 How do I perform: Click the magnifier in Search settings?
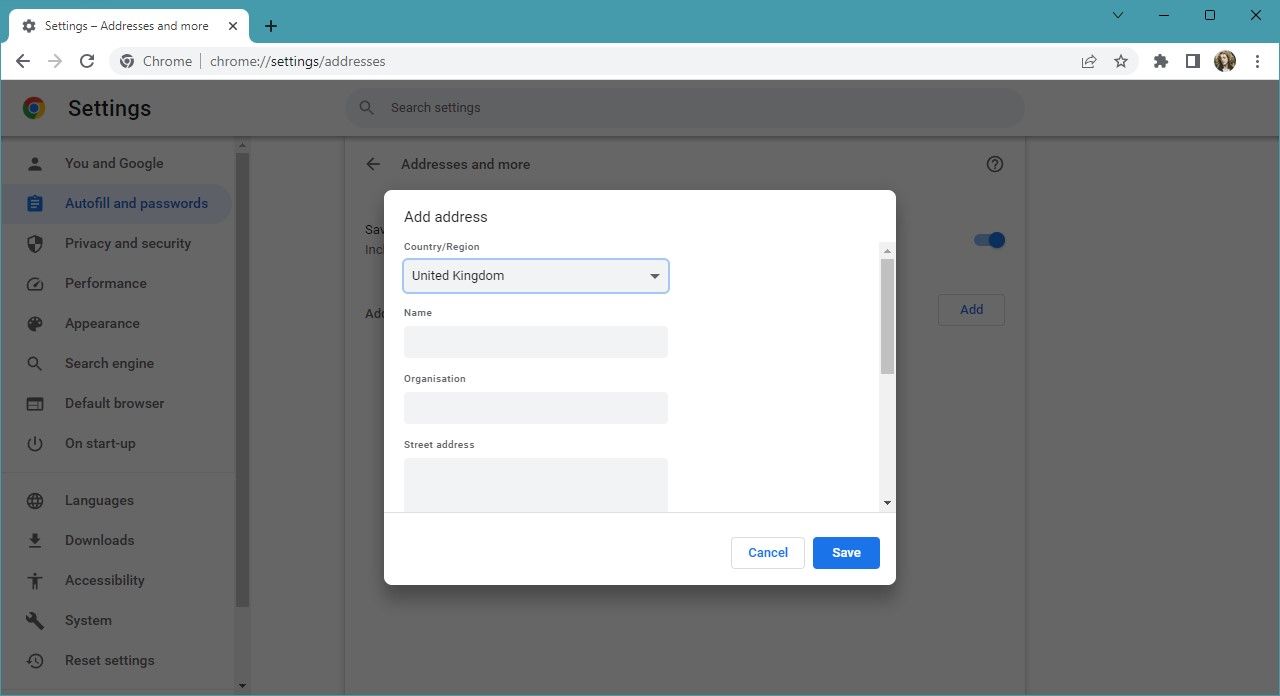tap(366, 107)
